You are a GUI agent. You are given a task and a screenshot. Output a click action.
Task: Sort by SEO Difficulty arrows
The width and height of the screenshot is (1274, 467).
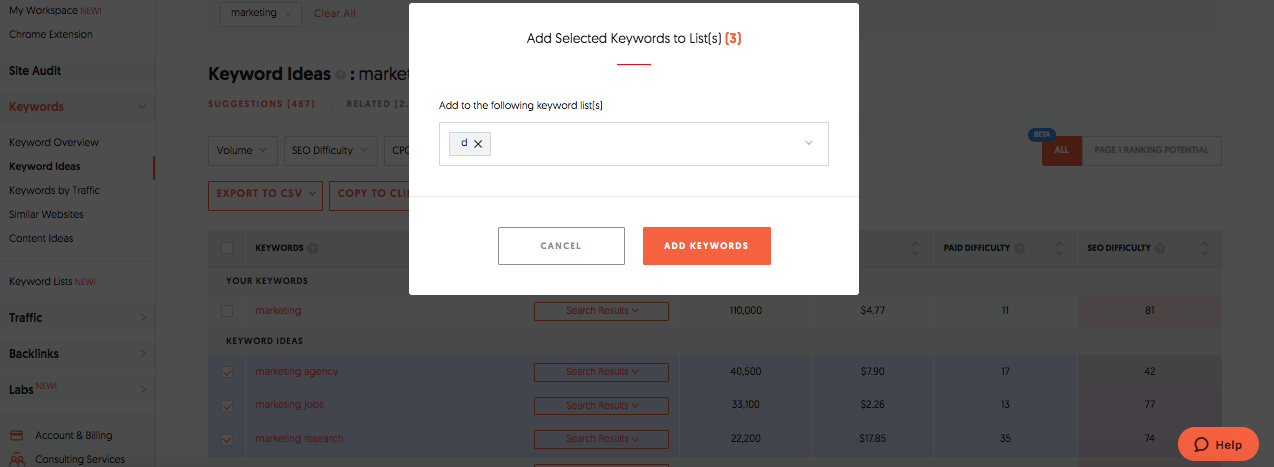coord(1204,248)
